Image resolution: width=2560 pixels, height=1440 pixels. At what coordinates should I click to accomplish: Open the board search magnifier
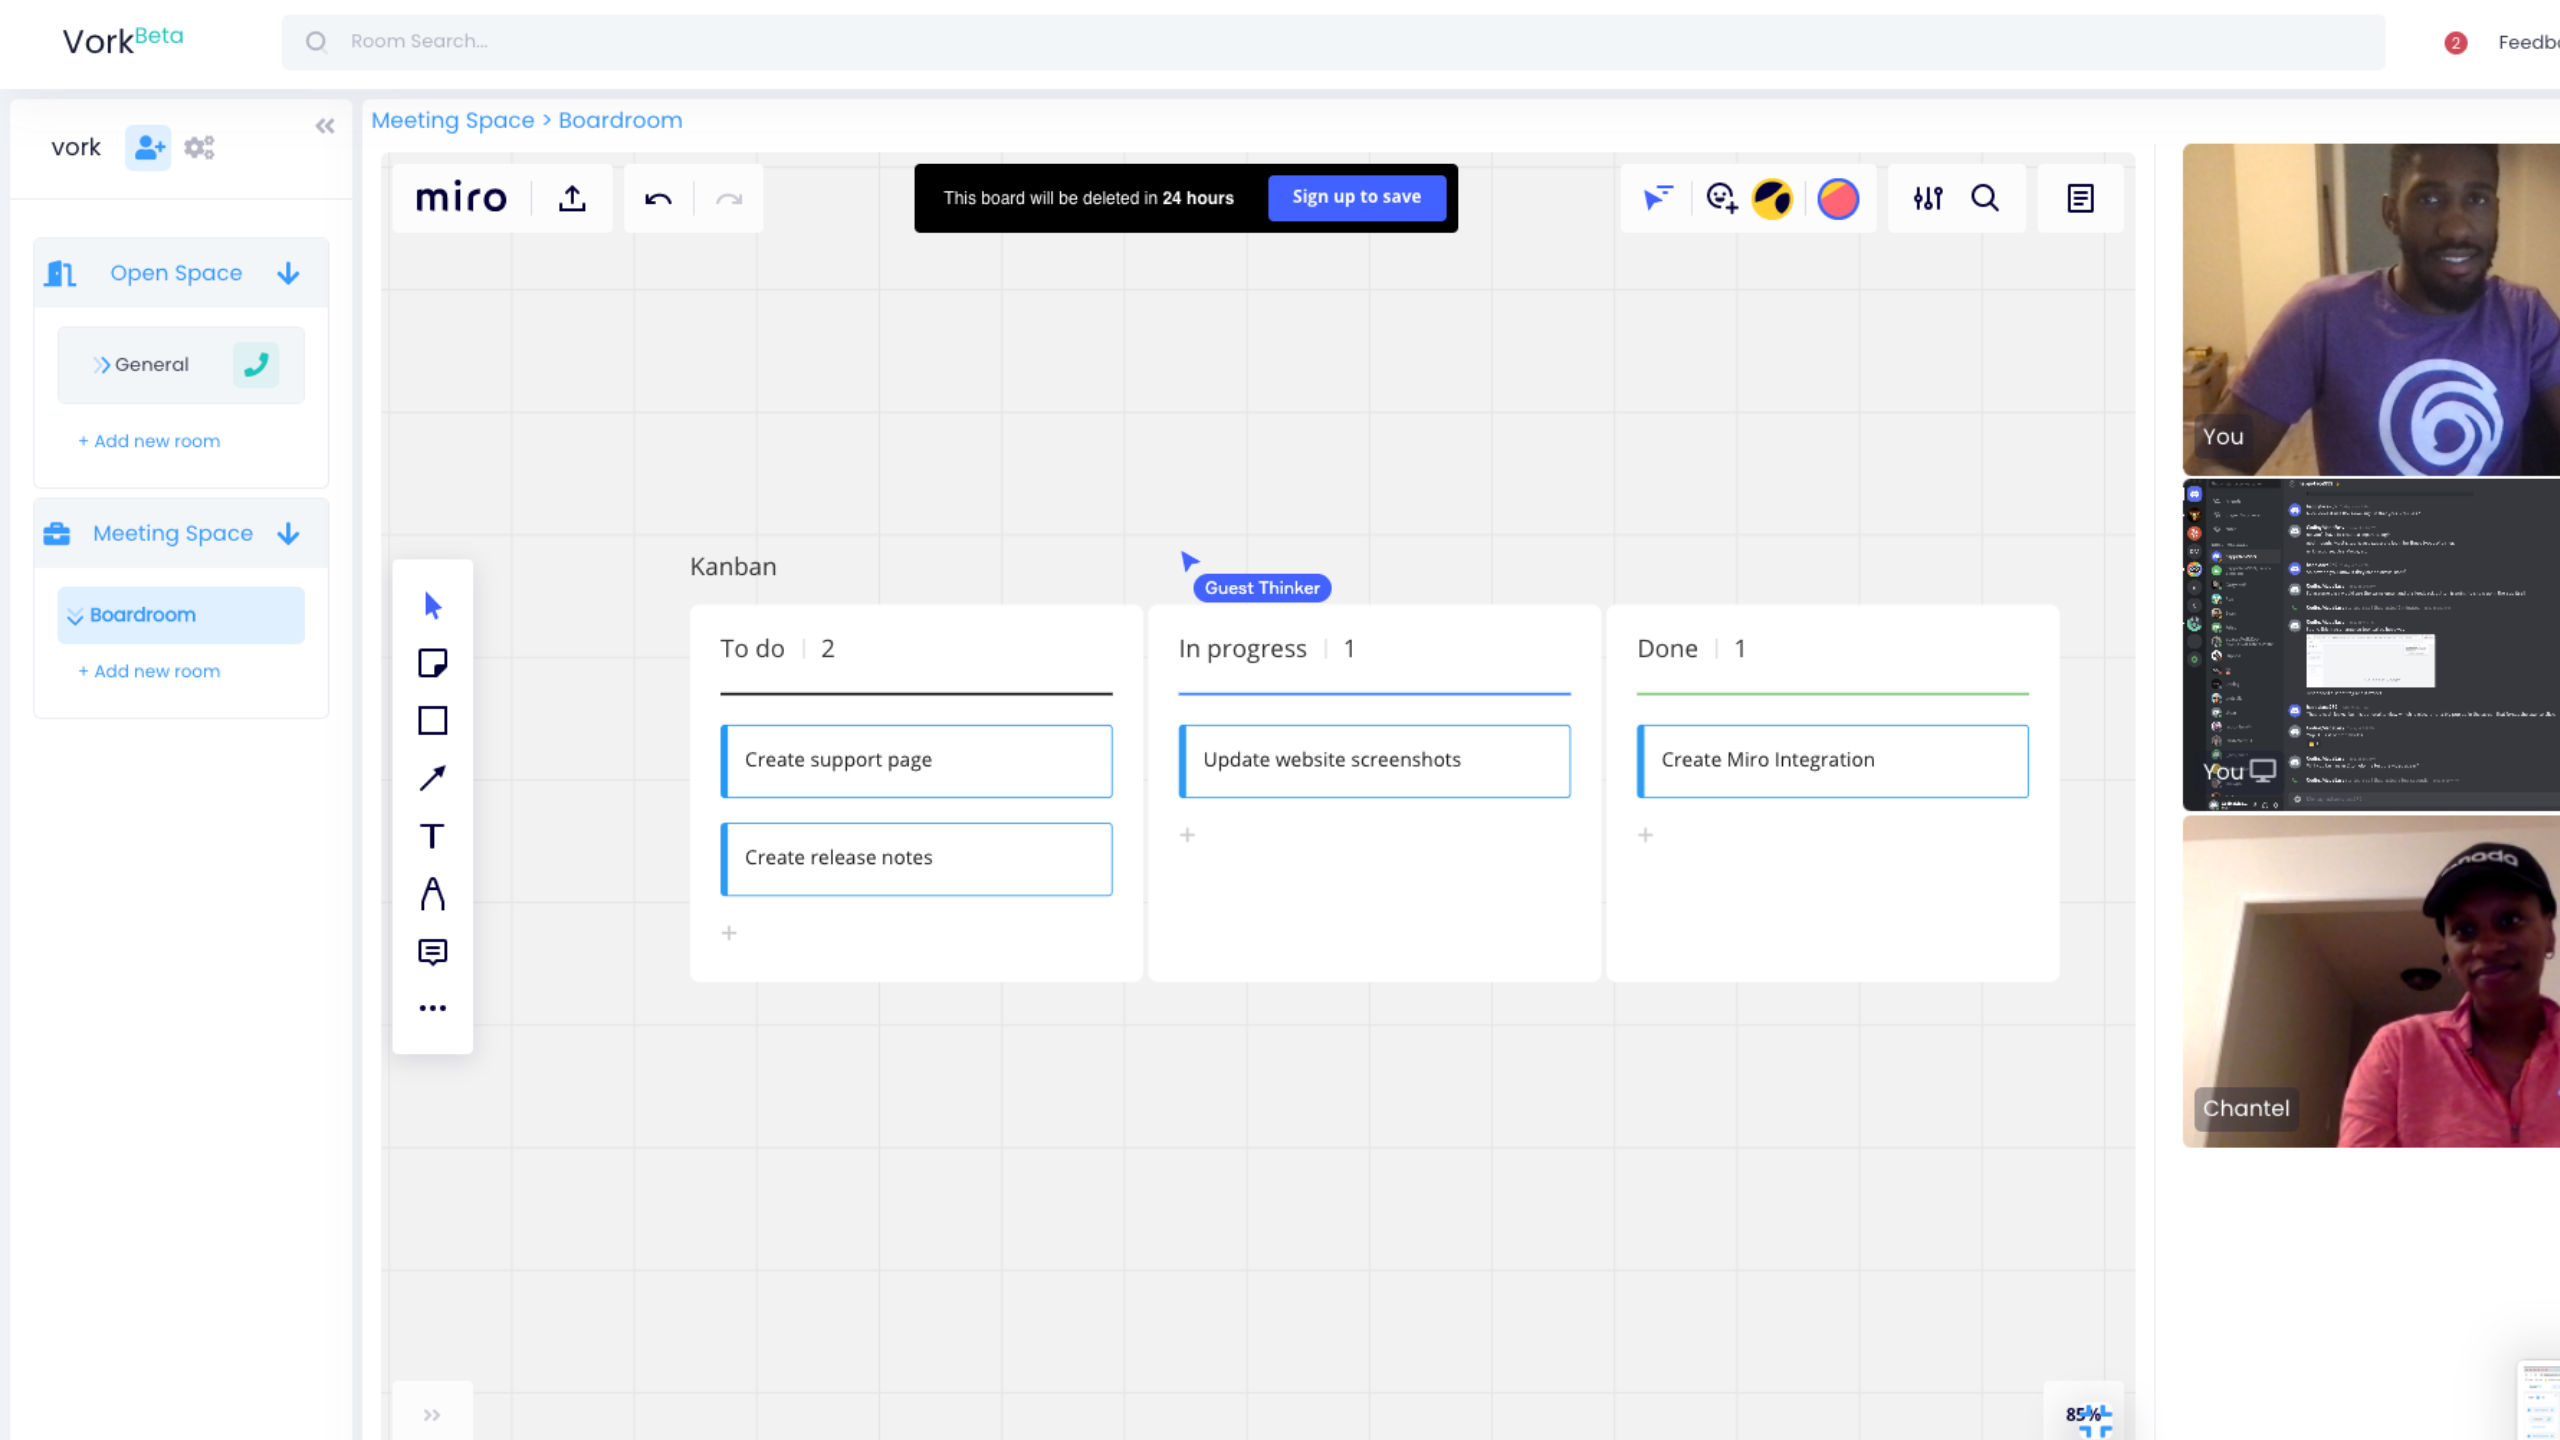point(1985,198)
